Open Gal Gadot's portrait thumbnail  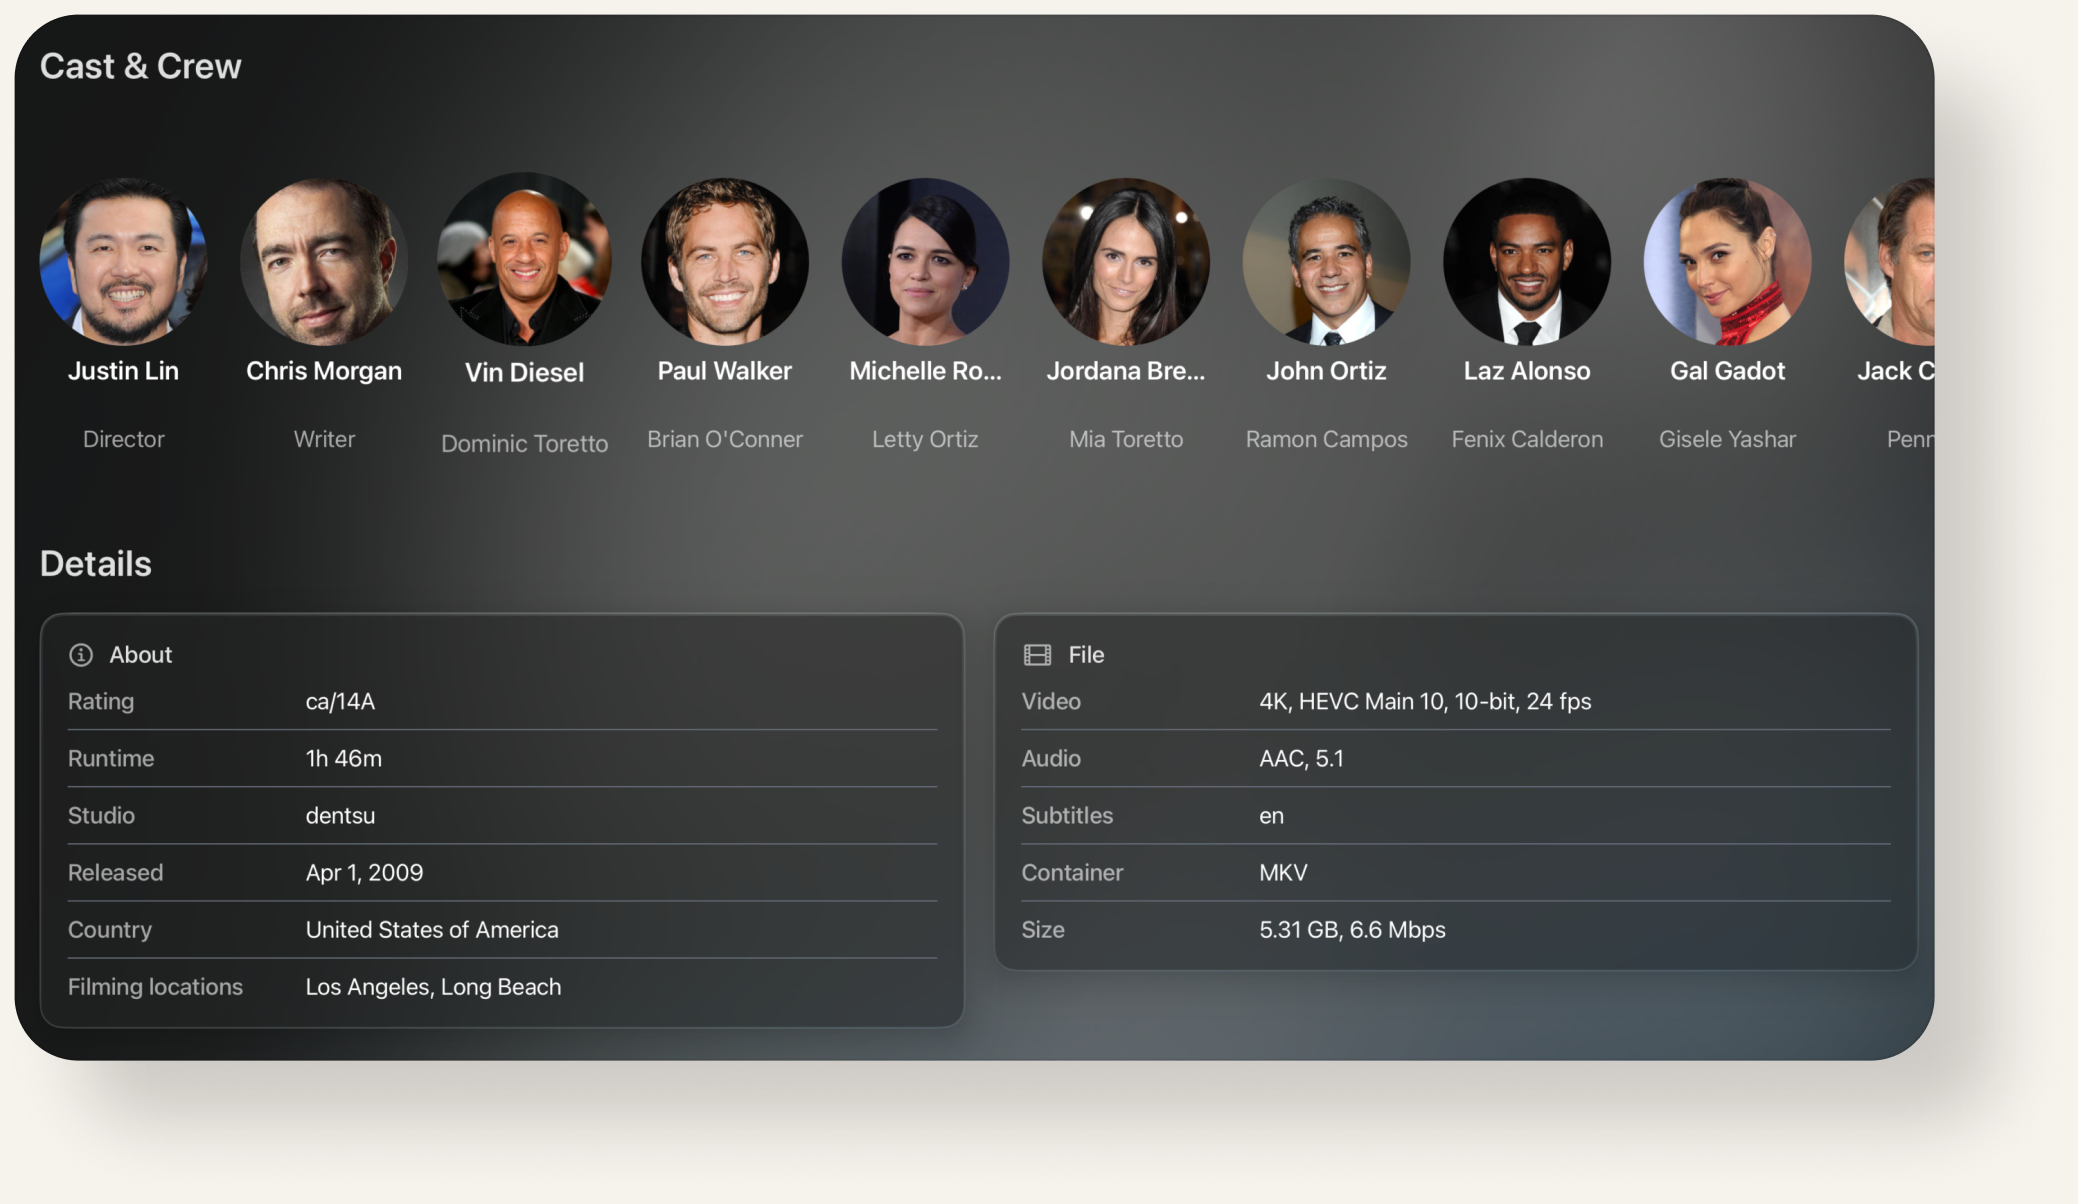tap(1728, 262)
